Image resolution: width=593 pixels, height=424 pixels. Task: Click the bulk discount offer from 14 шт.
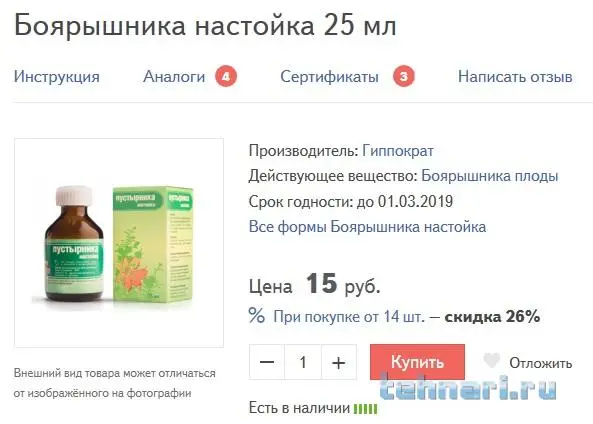pos(407,317)
